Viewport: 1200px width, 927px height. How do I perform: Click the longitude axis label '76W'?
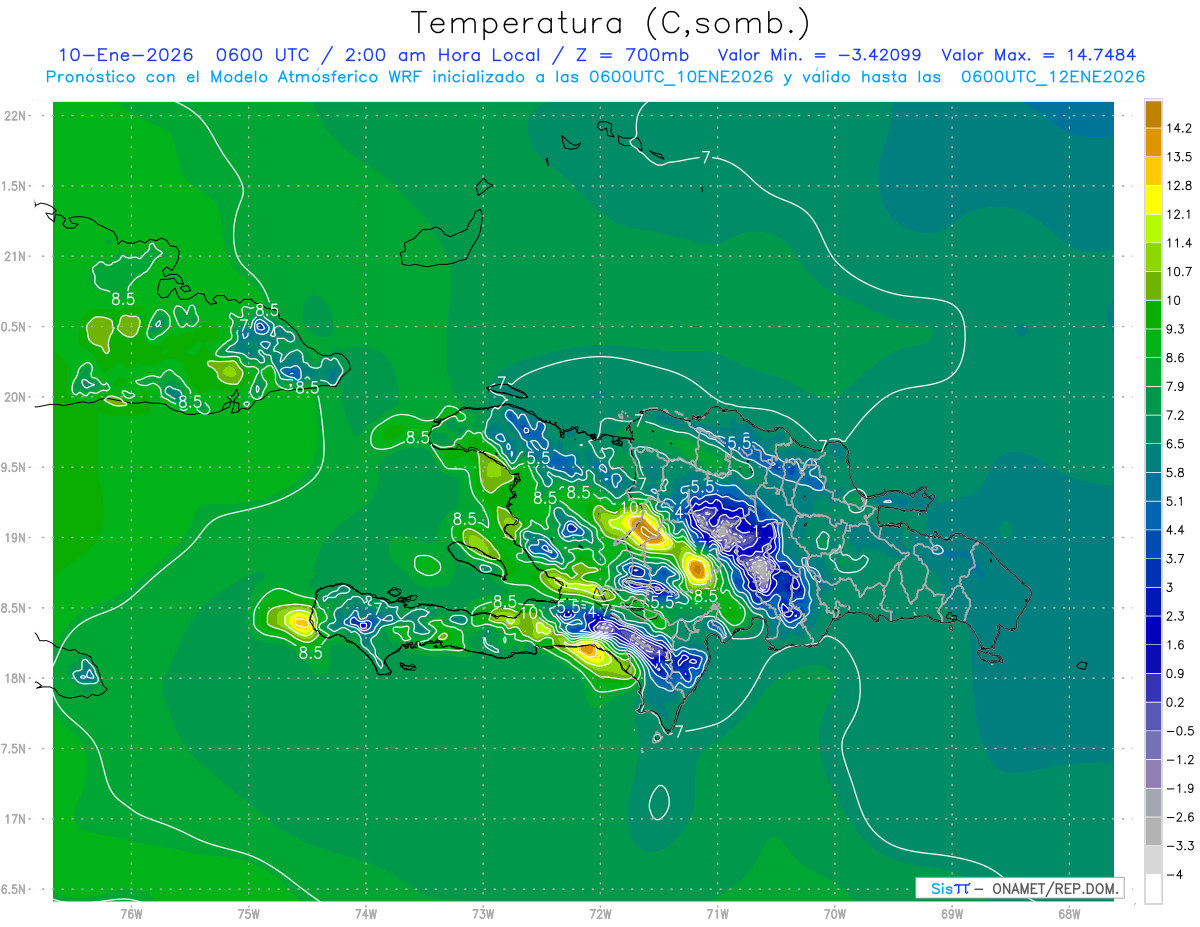(131, 913)
